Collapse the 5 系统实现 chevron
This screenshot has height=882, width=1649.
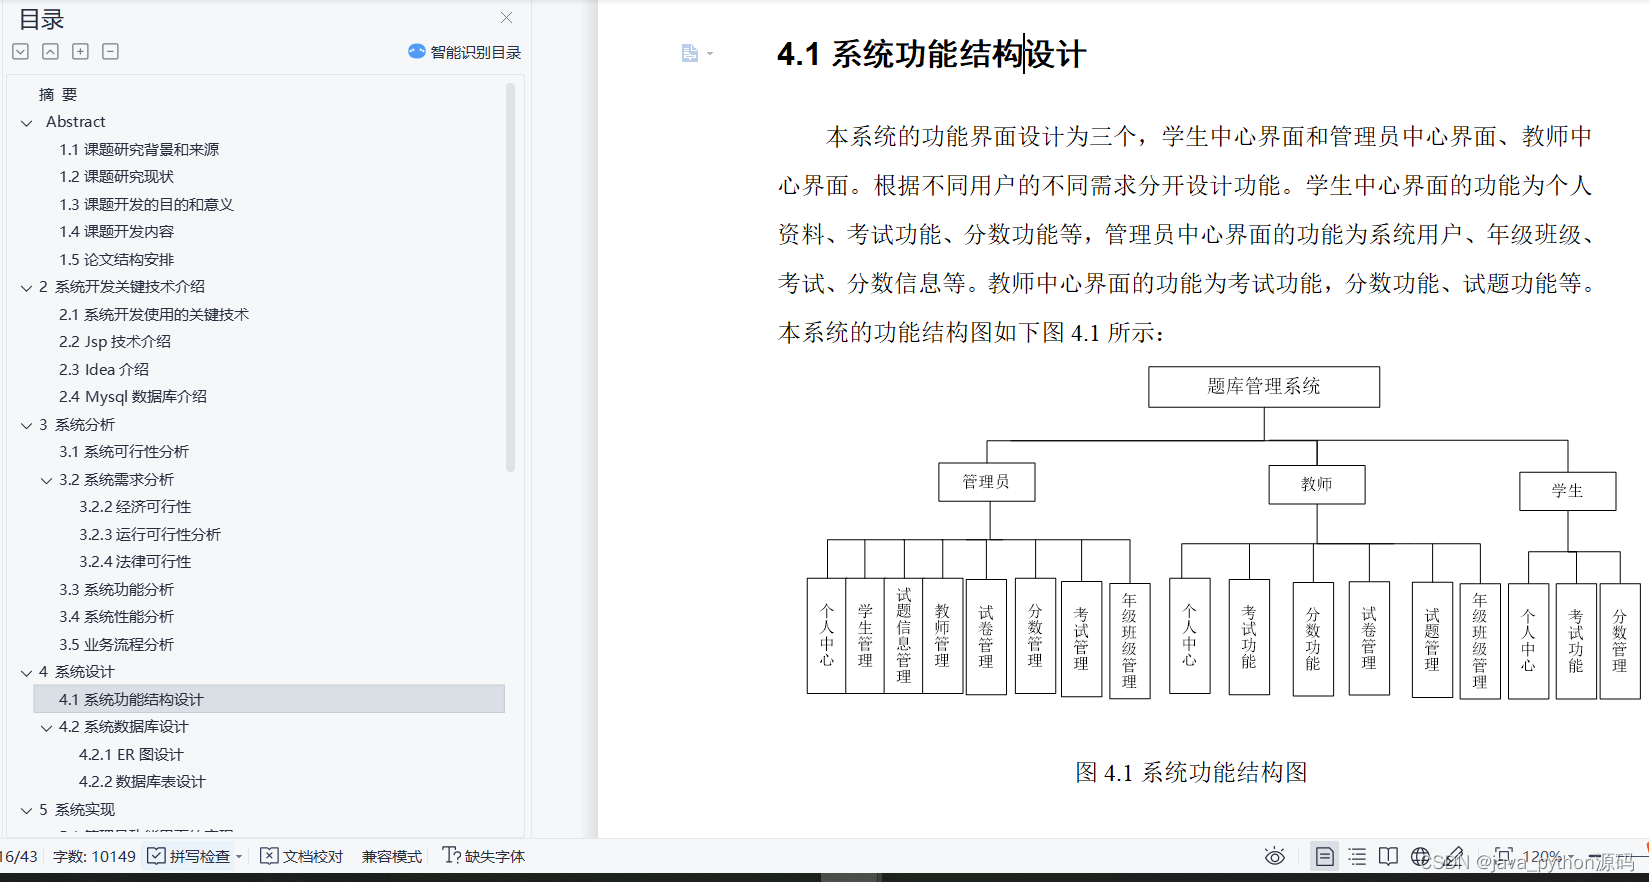(x=27, y=811)
